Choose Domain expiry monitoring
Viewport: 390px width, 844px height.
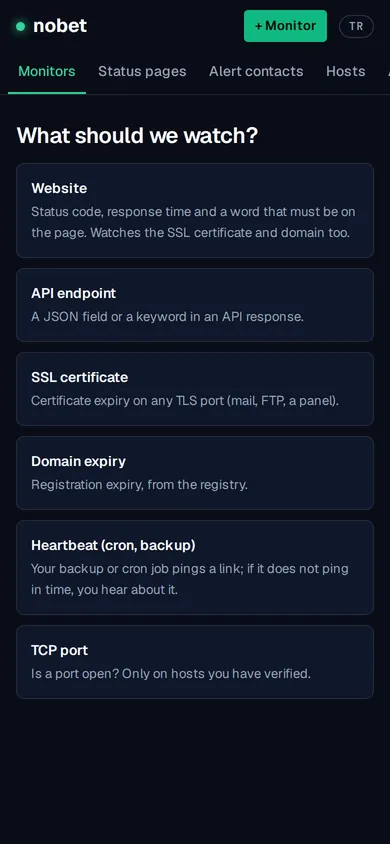point(195,473)
